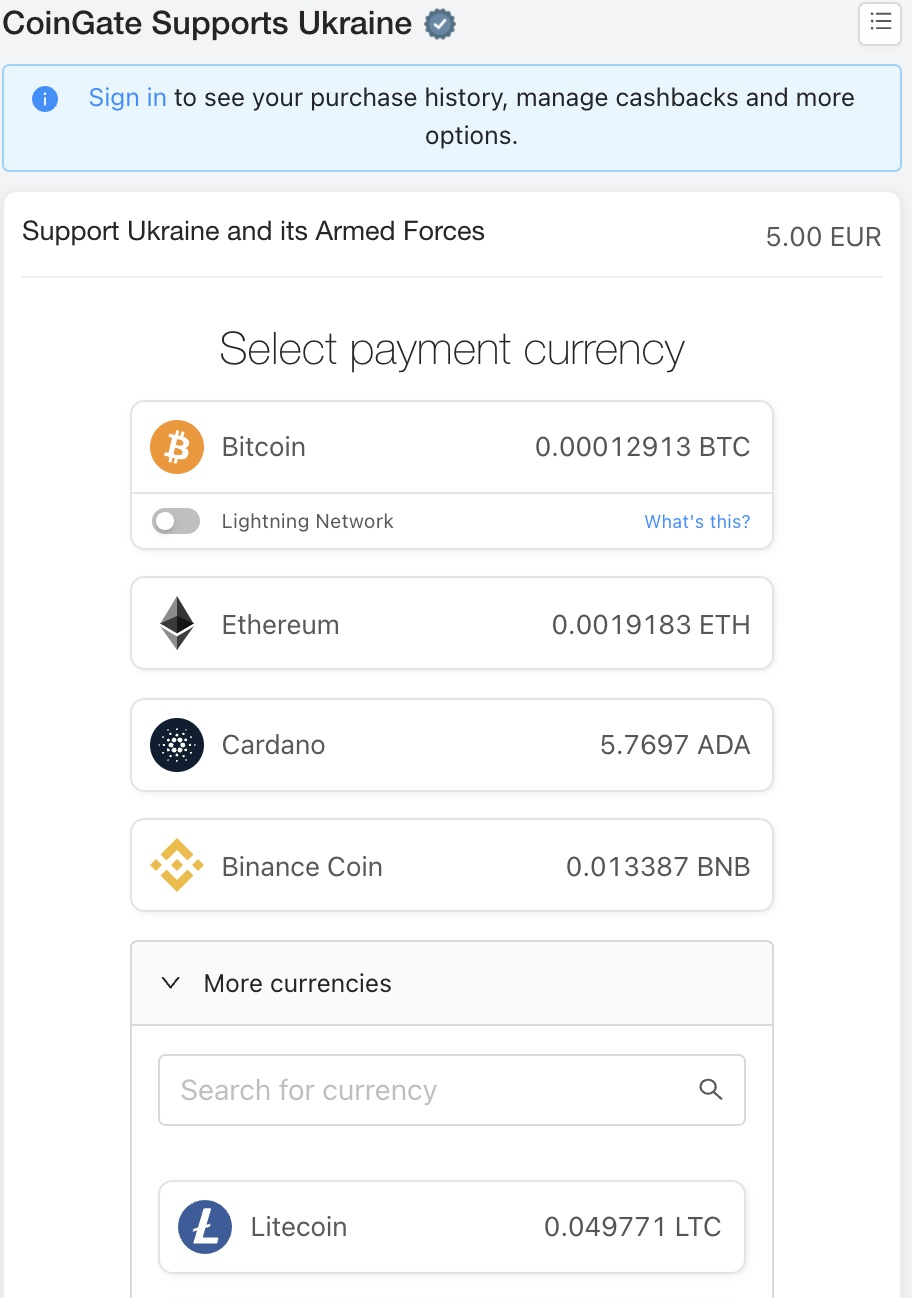This screenshot has height=1298, width=912.
Task: Open the Sign in link
Action: (127, 98)
